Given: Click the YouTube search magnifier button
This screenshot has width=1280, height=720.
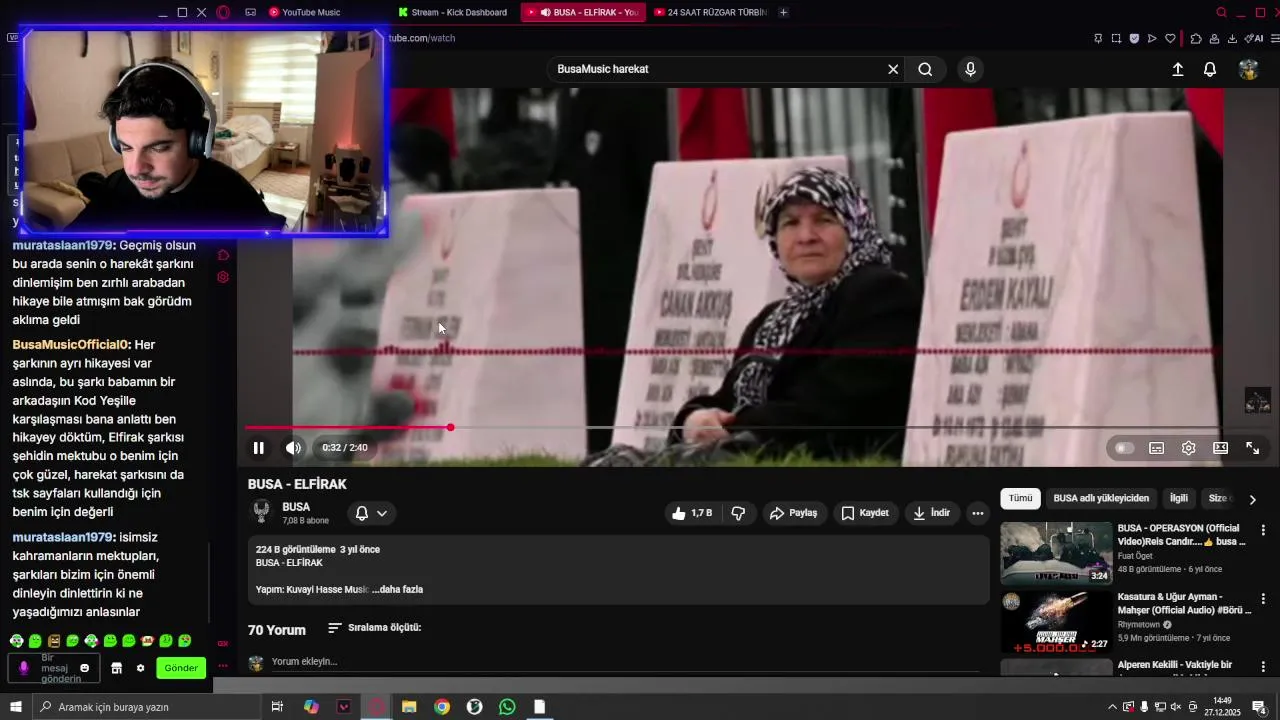Looking at the screenshot, I should tap(925, 69).
